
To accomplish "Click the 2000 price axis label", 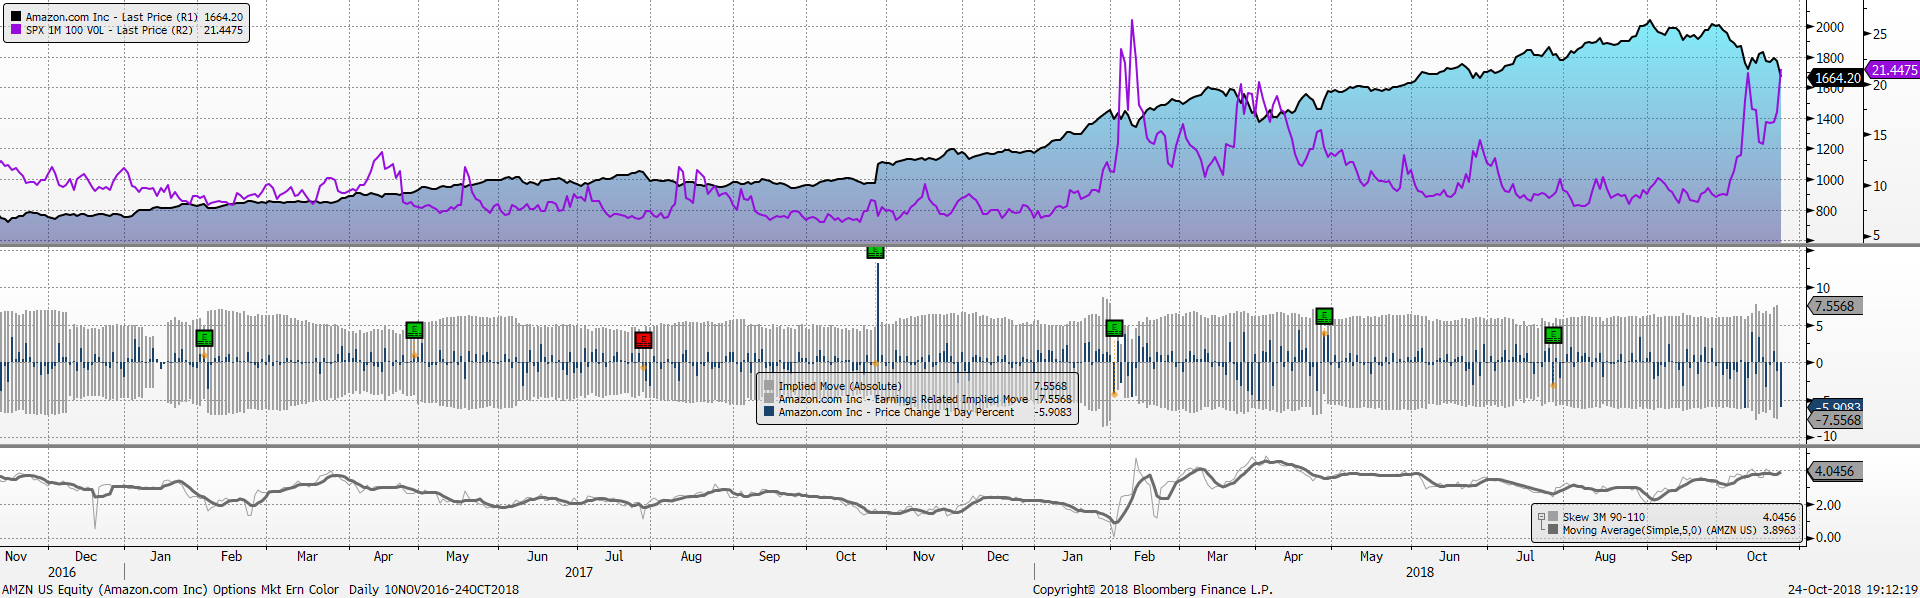I will 1830,27.
